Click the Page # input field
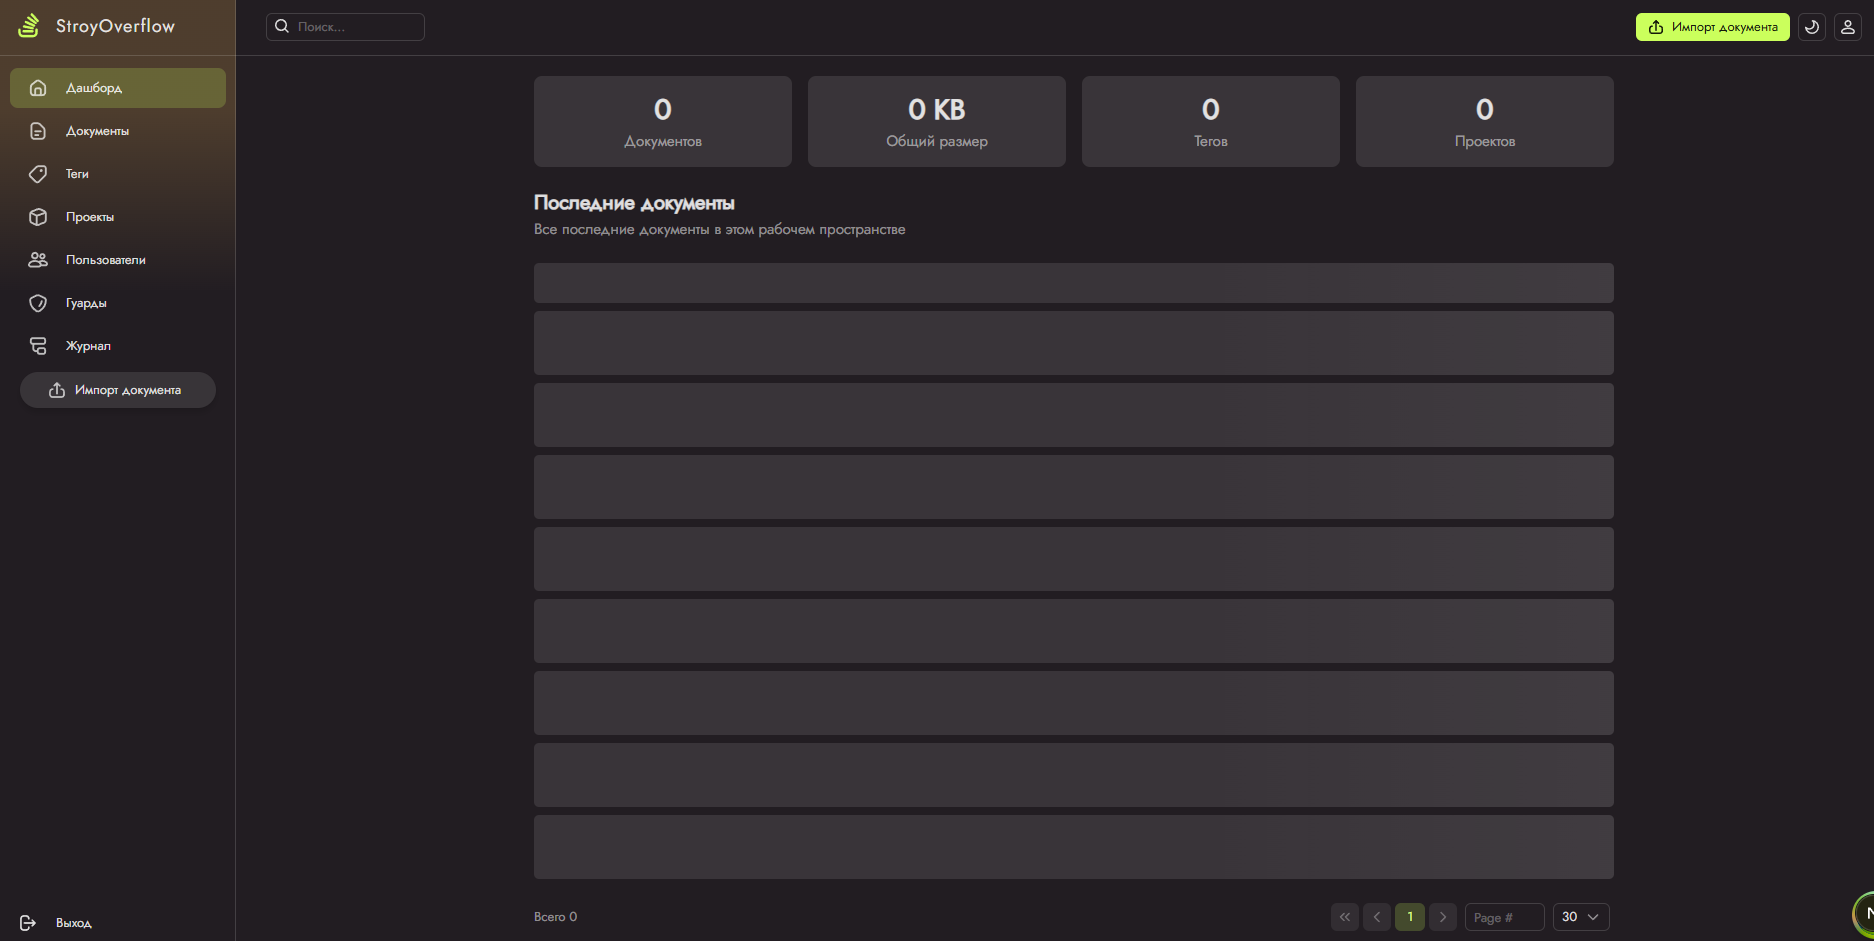This screenshot has height=941, width=1874. click(x=1505, y=917)
